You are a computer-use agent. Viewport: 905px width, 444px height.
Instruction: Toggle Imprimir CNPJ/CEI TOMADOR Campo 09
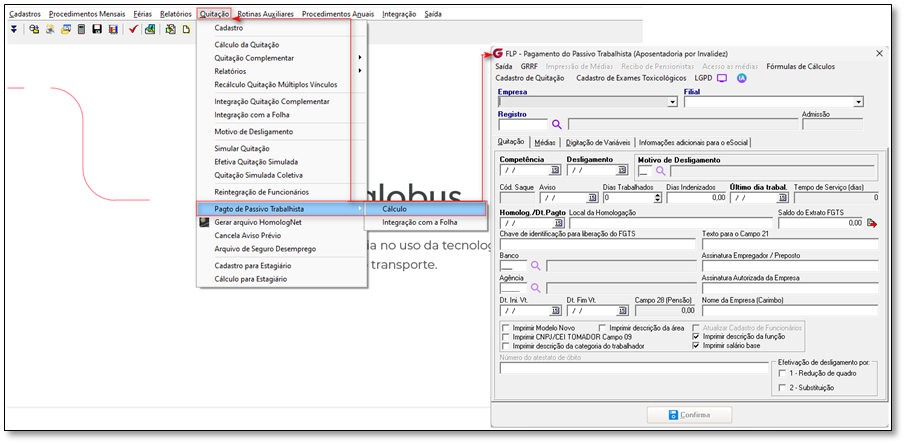click(x=506, y=336)
